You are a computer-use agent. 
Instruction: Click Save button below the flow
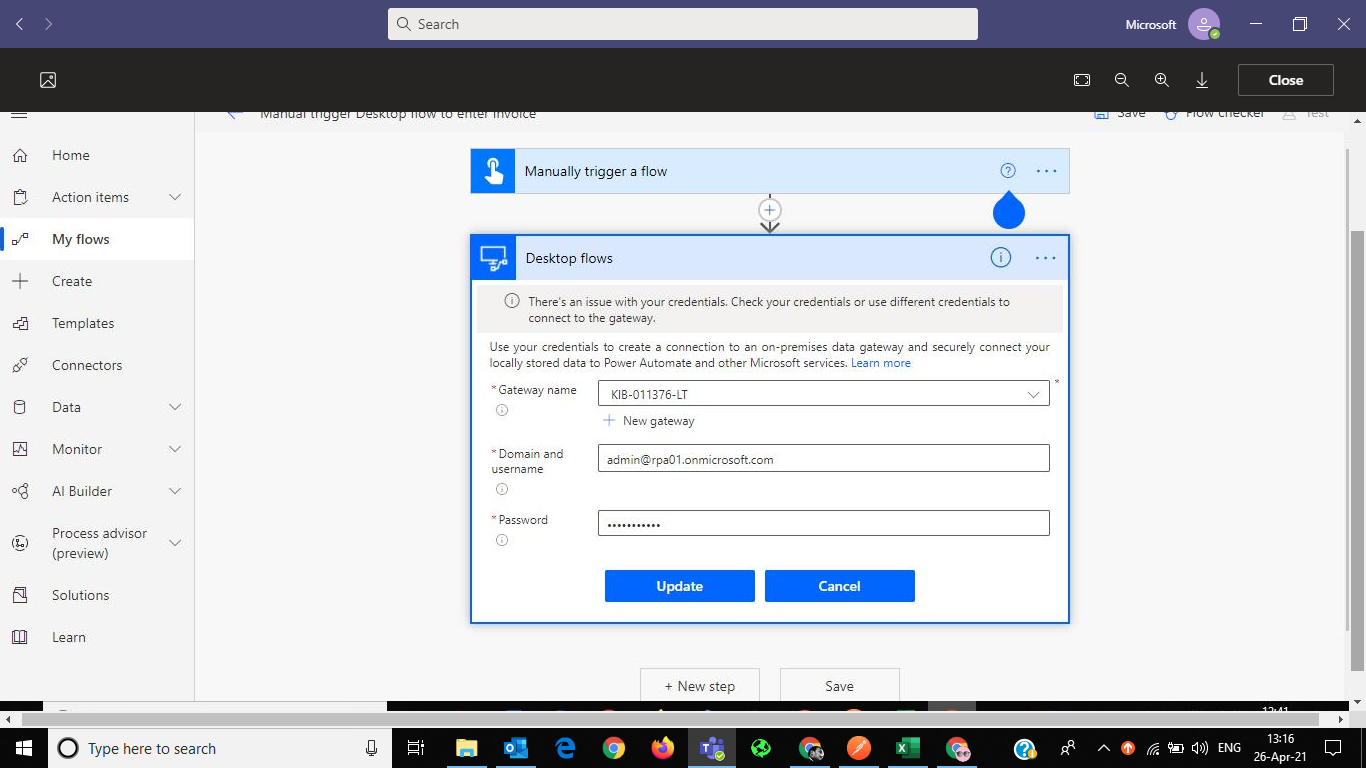point(840,685)
